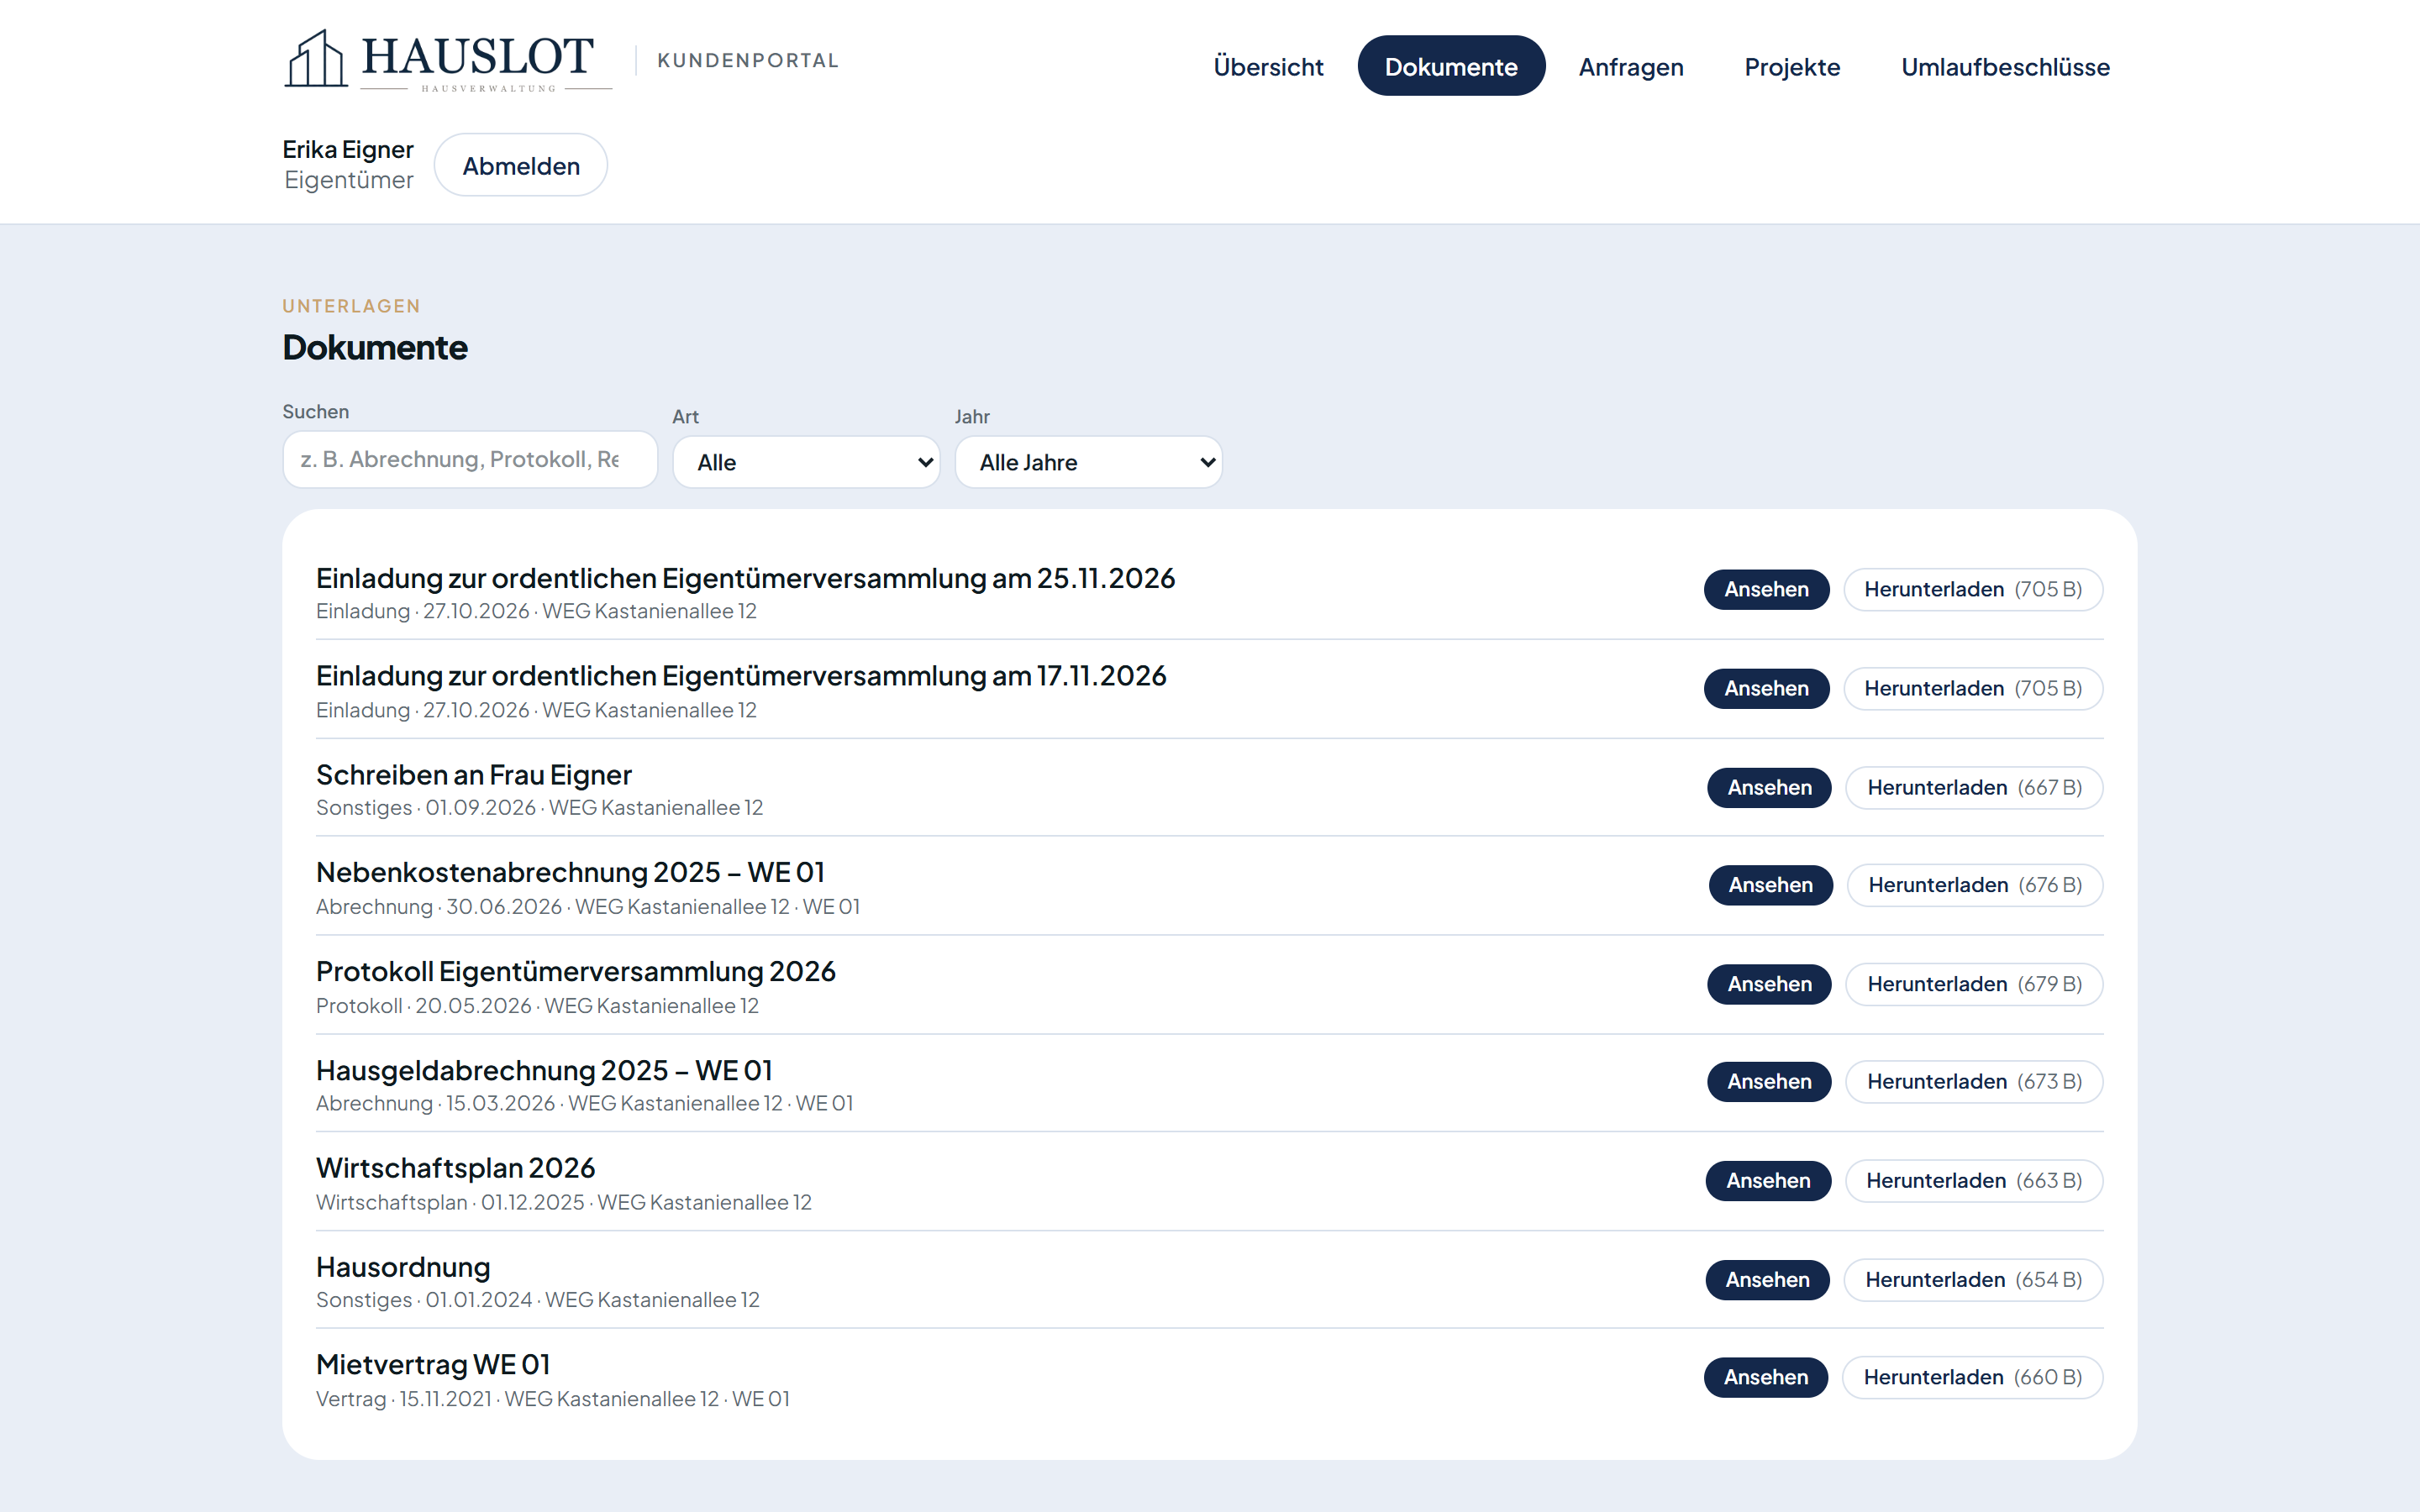The width and height of the screenshot is (2420, 1512).
Task: Click title 'Wirtschaftsplan 2026'
Action: point(455,1168)
